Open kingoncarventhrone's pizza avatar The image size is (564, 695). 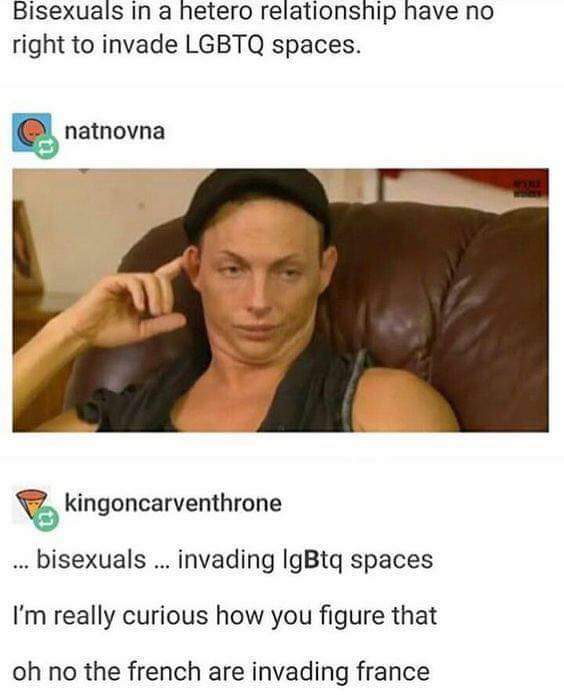coord(31,504)
